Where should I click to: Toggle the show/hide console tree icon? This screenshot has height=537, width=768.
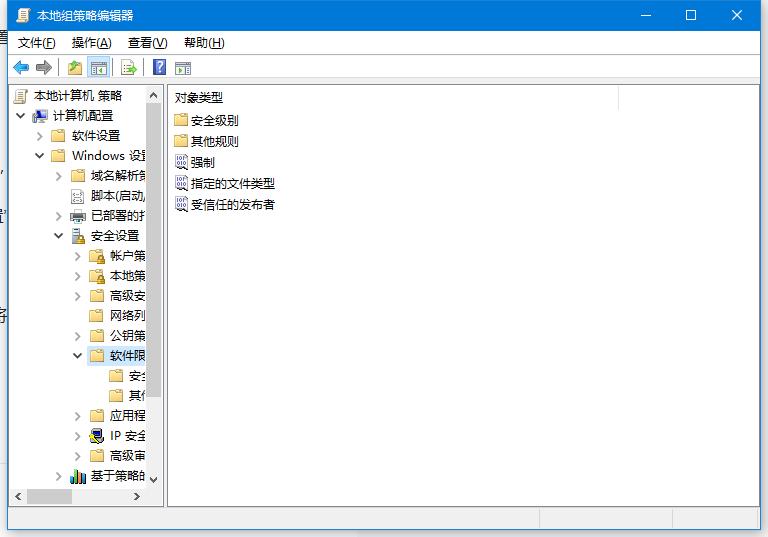tap(98, 67)
